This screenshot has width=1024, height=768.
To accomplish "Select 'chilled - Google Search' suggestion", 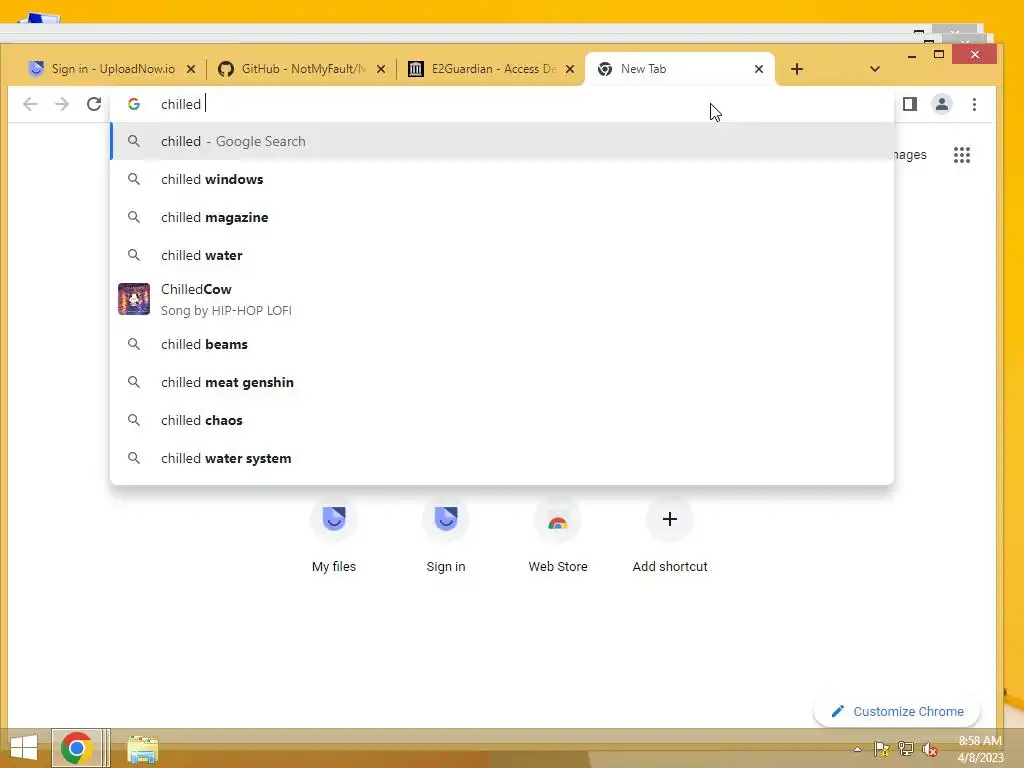I will pos(502,141).
